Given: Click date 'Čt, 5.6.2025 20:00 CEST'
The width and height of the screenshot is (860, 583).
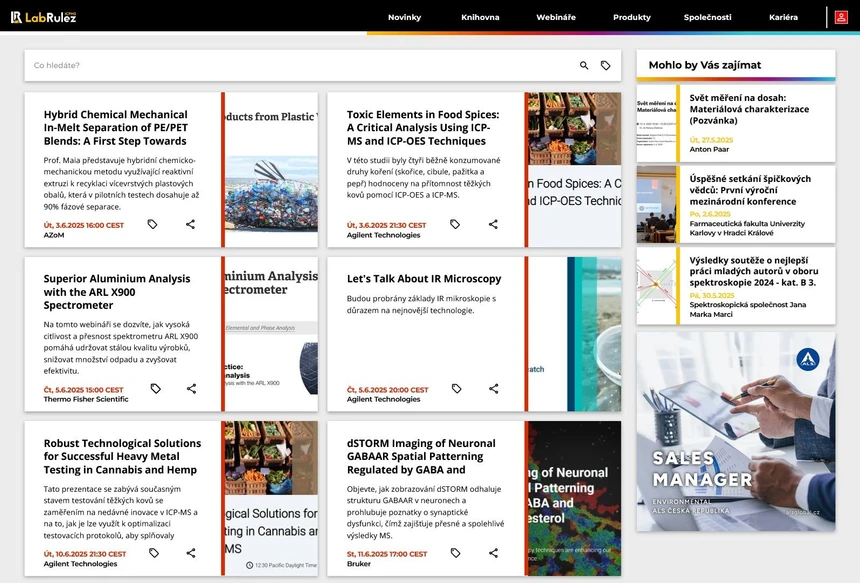Looking at the screenshot, I should point(387,390).
